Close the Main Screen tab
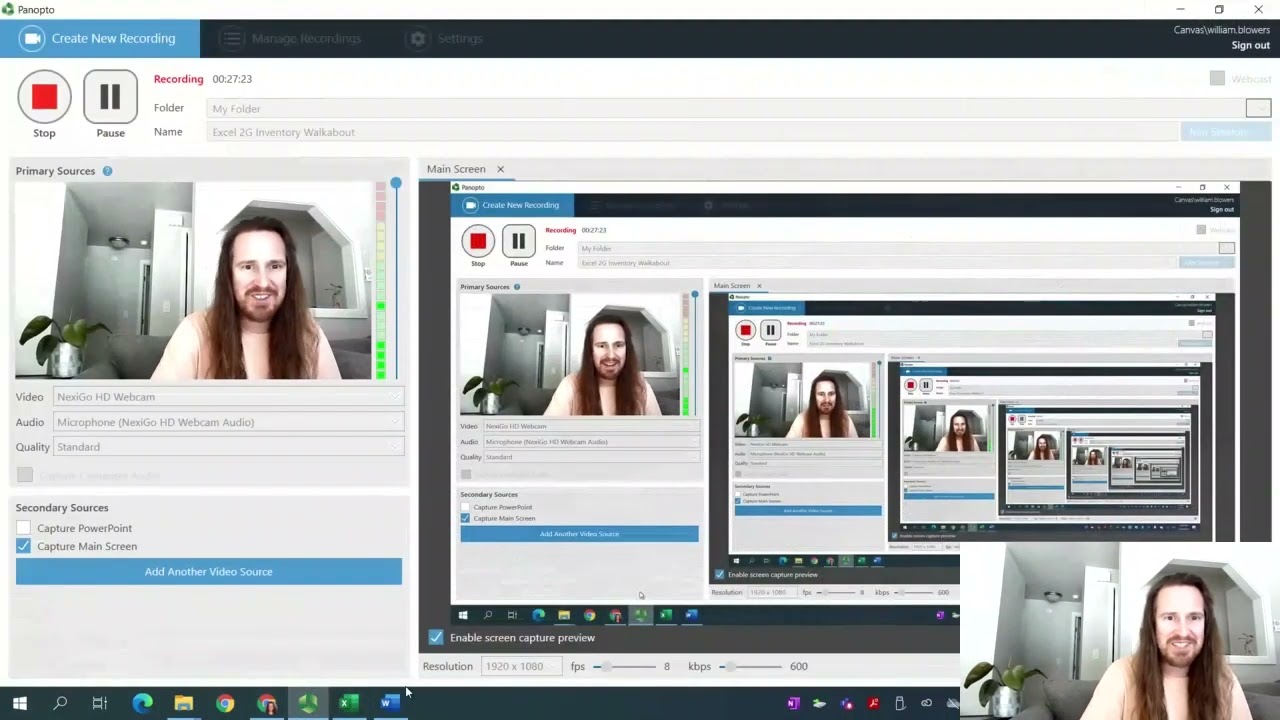 pyautogui.click(x=501, y=169)
